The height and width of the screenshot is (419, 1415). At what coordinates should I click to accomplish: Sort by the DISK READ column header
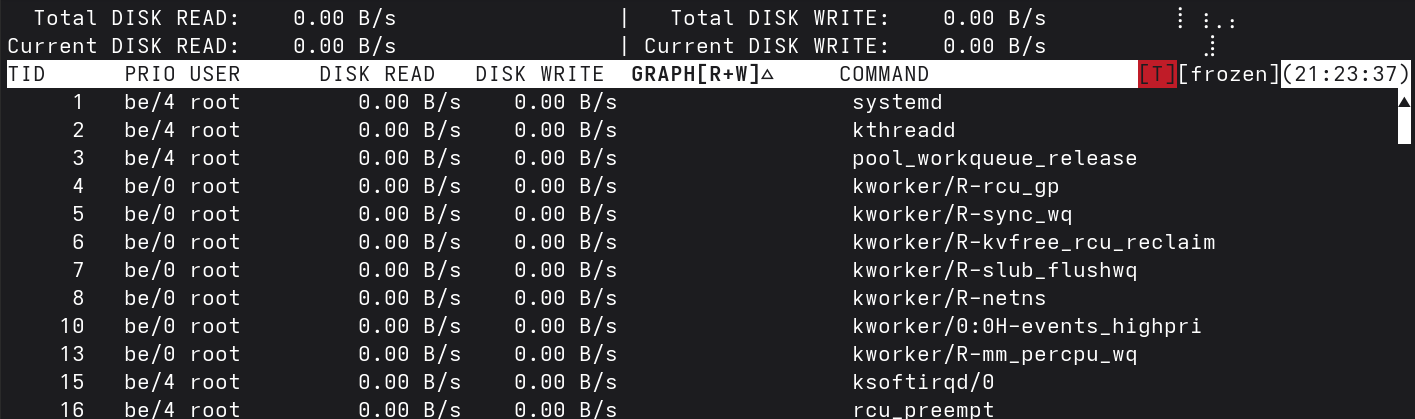tap(377, 74)
